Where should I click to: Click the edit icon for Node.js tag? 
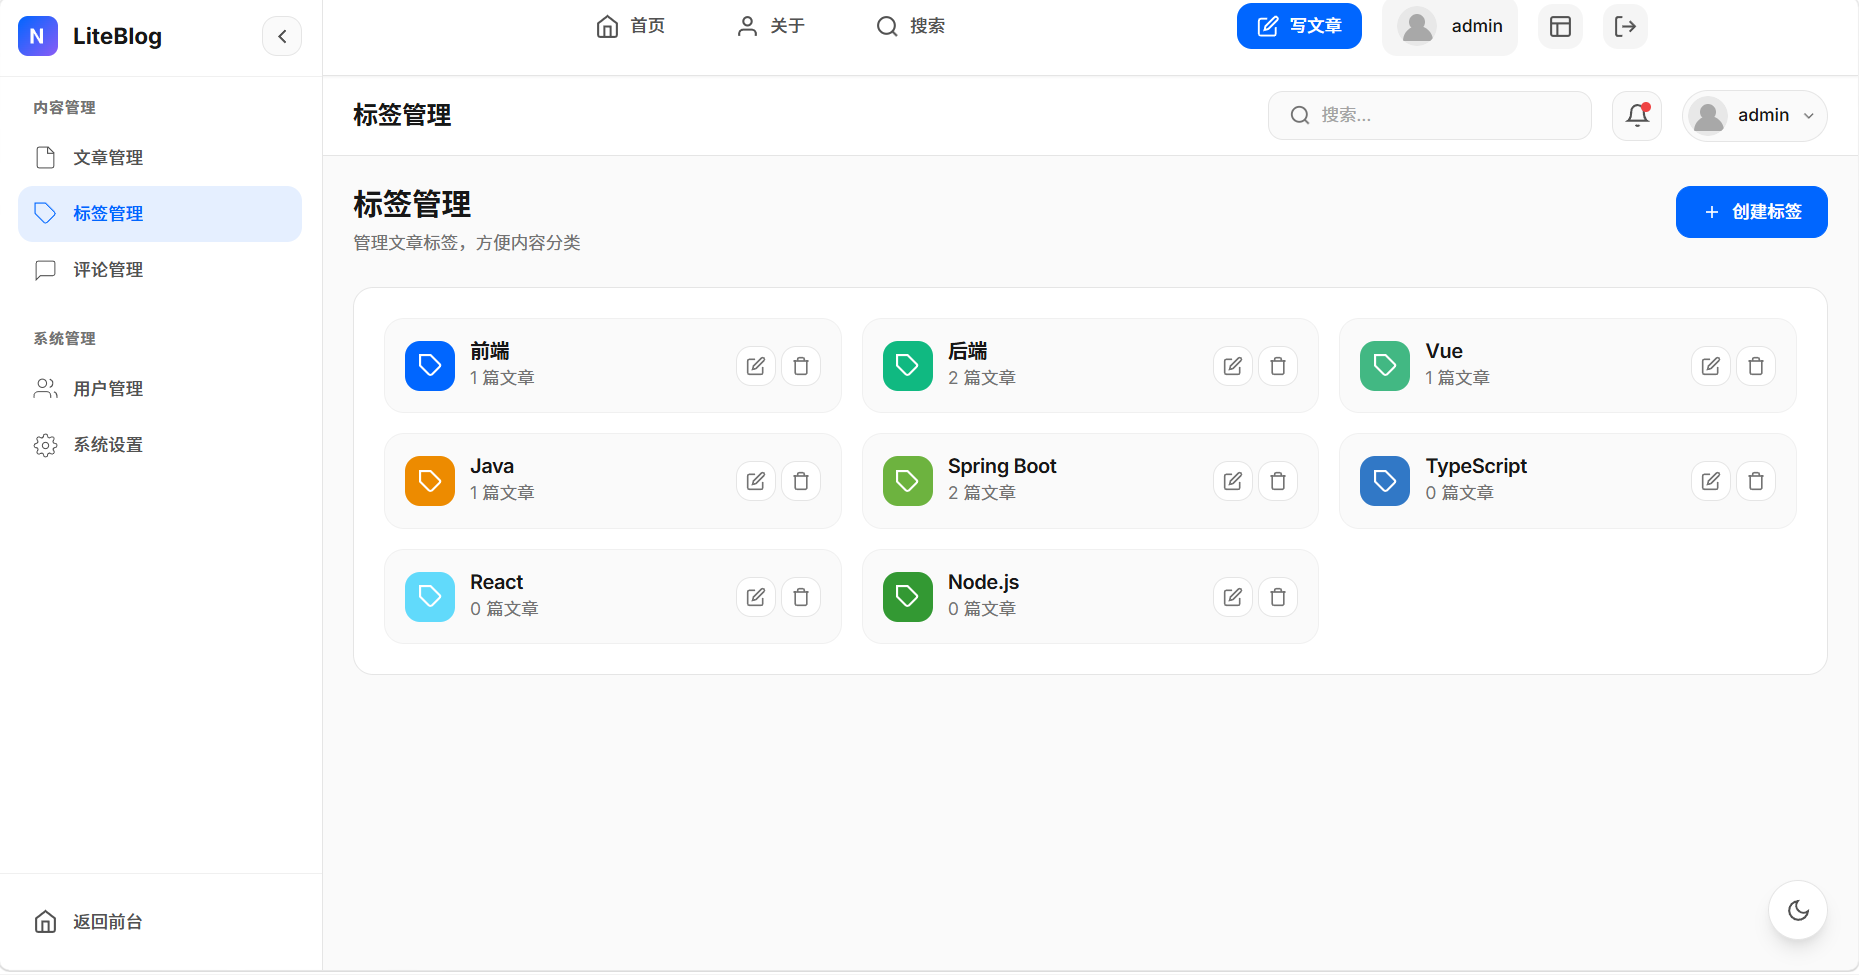point(1232,597)
